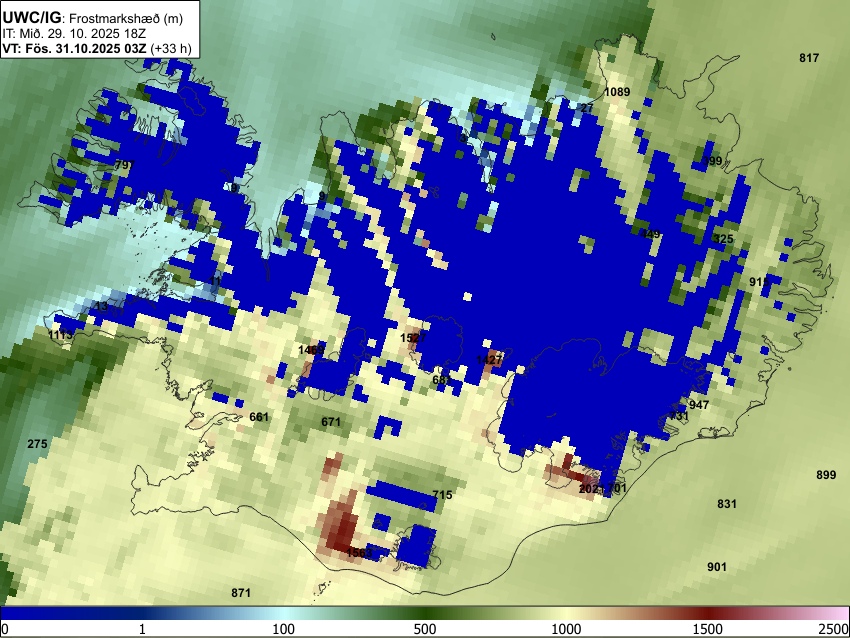850x638 pixels.
Task: Click the 2021 value label
Action: click(x=591, y=489)
